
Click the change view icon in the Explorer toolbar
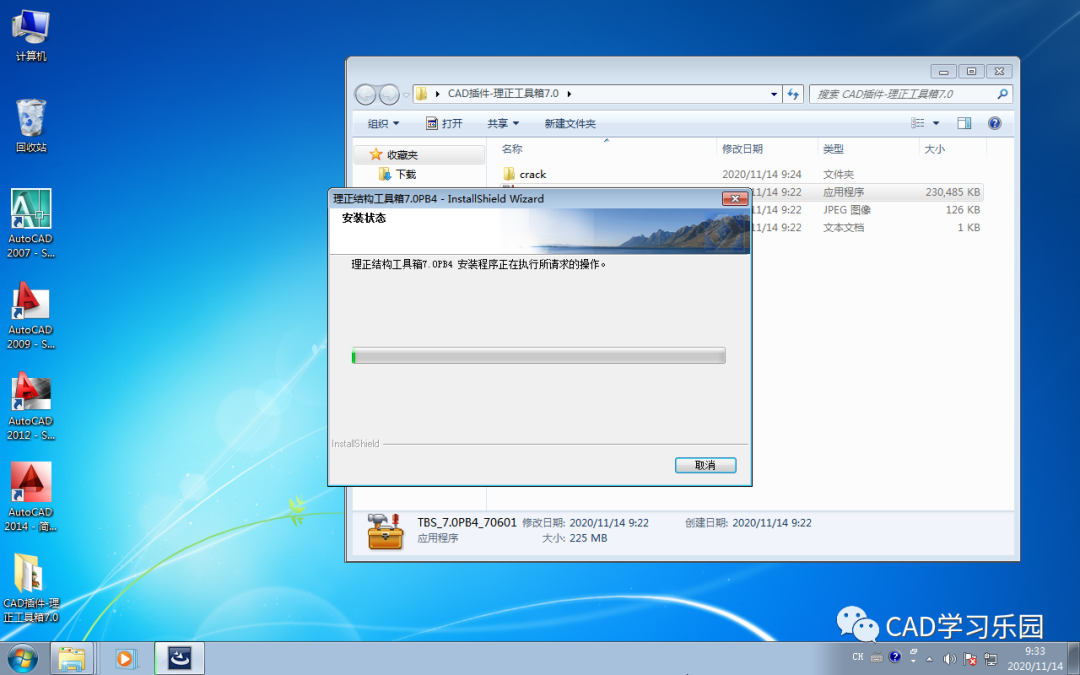click(917, 123)
